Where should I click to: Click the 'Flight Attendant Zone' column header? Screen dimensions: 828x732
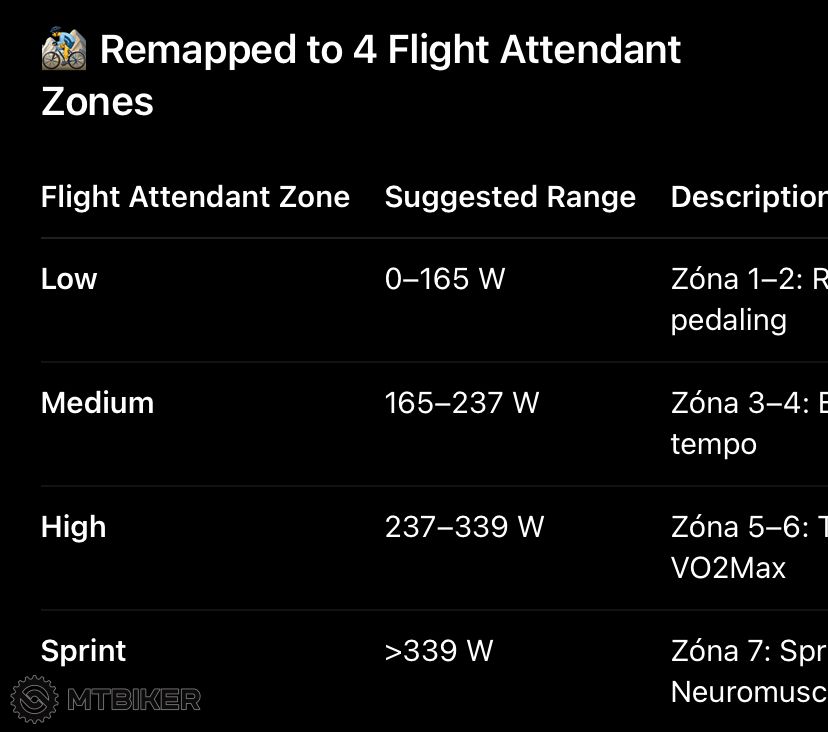coord(195,197)
